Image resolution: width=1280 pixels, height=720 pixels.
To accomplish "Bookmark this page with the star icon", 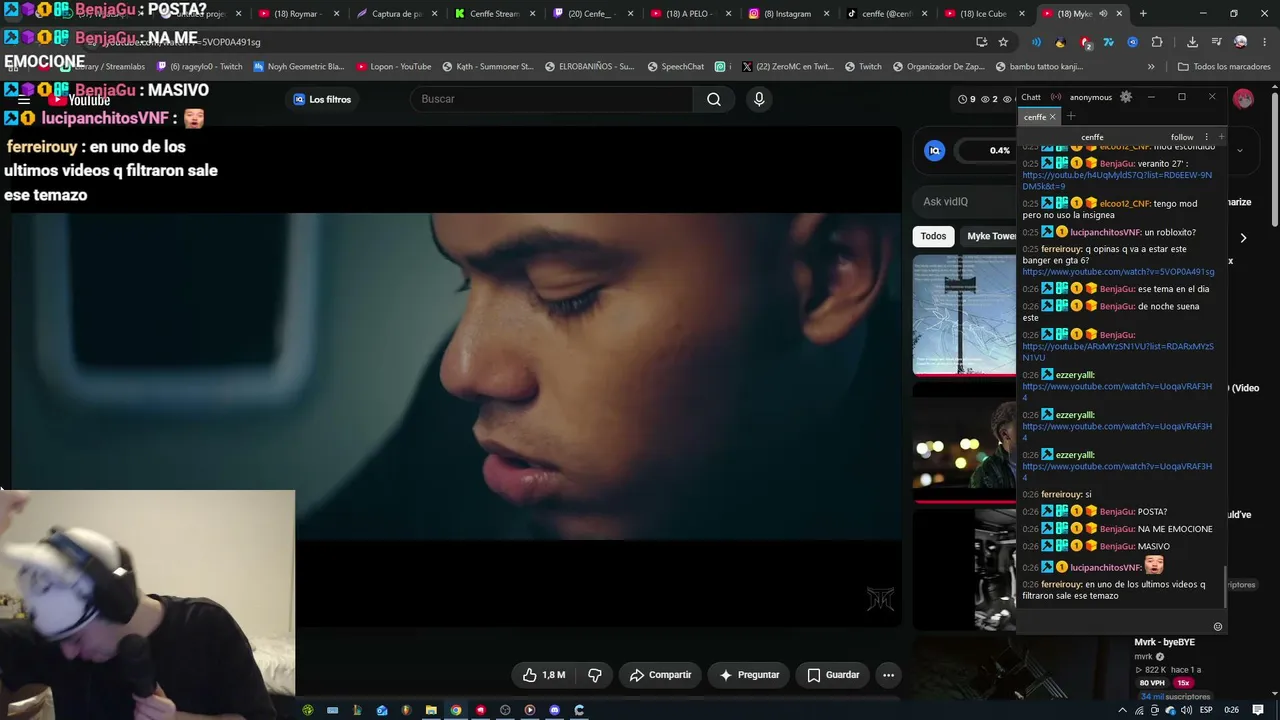I will pos(1003,42).
